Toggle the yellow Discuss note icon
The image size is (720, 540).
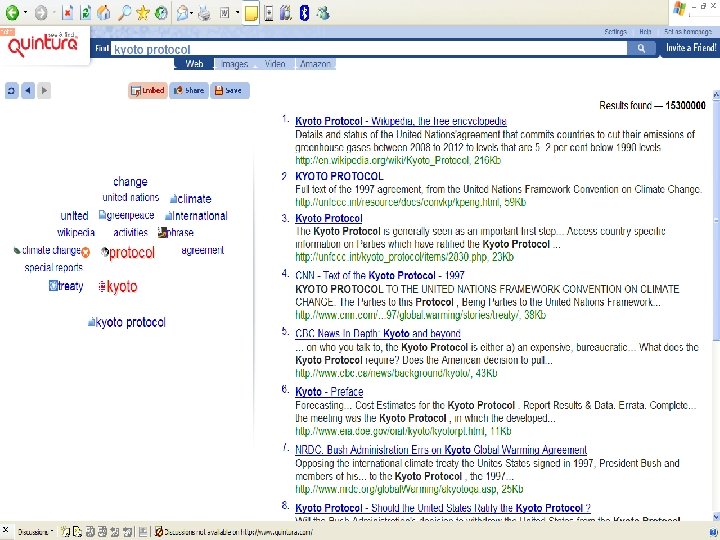click(x=251, y=13)
